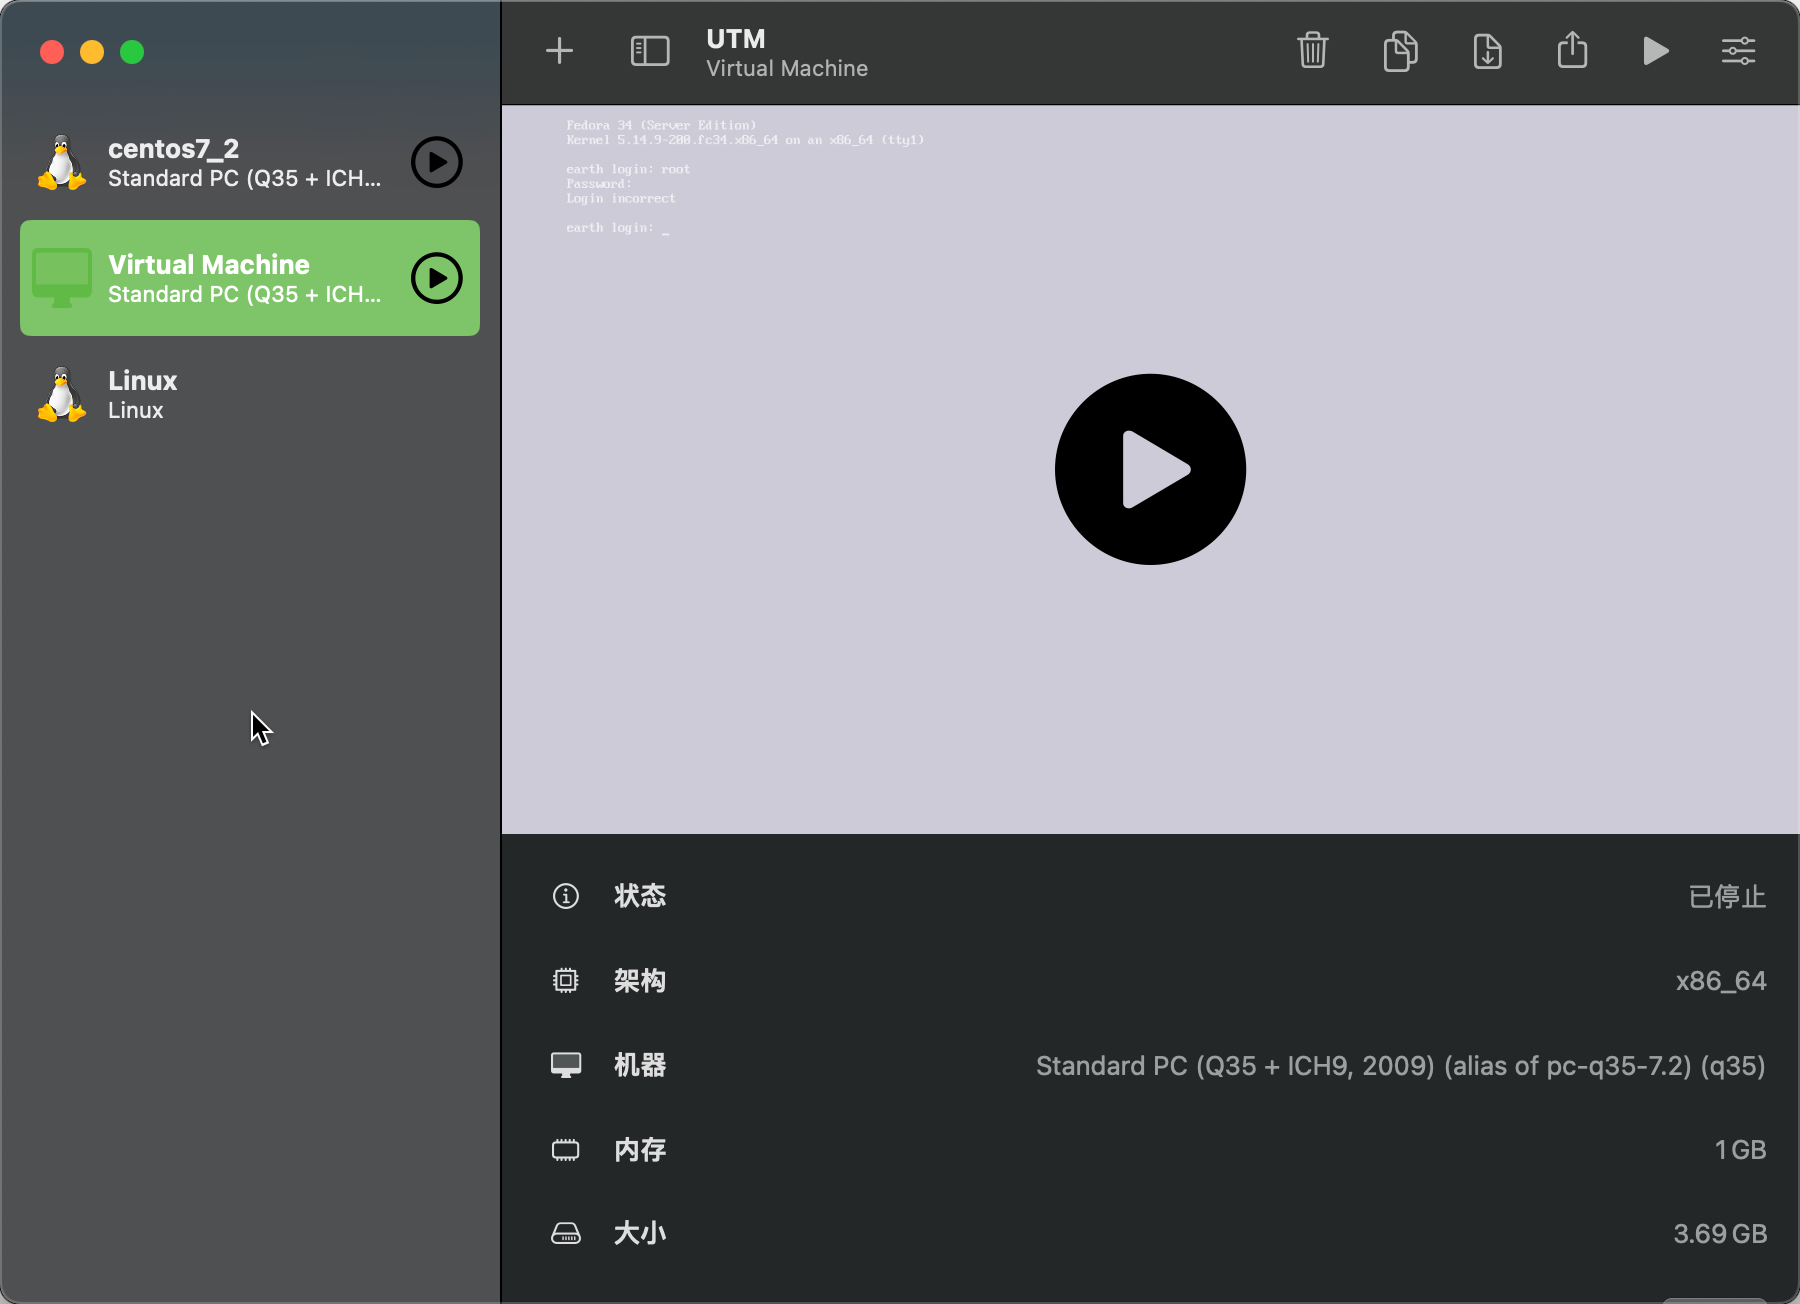The width and height of the screenshot is (1800, 1304).
Task: Click the large play button on the VM preview
Action: pyautogui.click(x=1150, y=469)
